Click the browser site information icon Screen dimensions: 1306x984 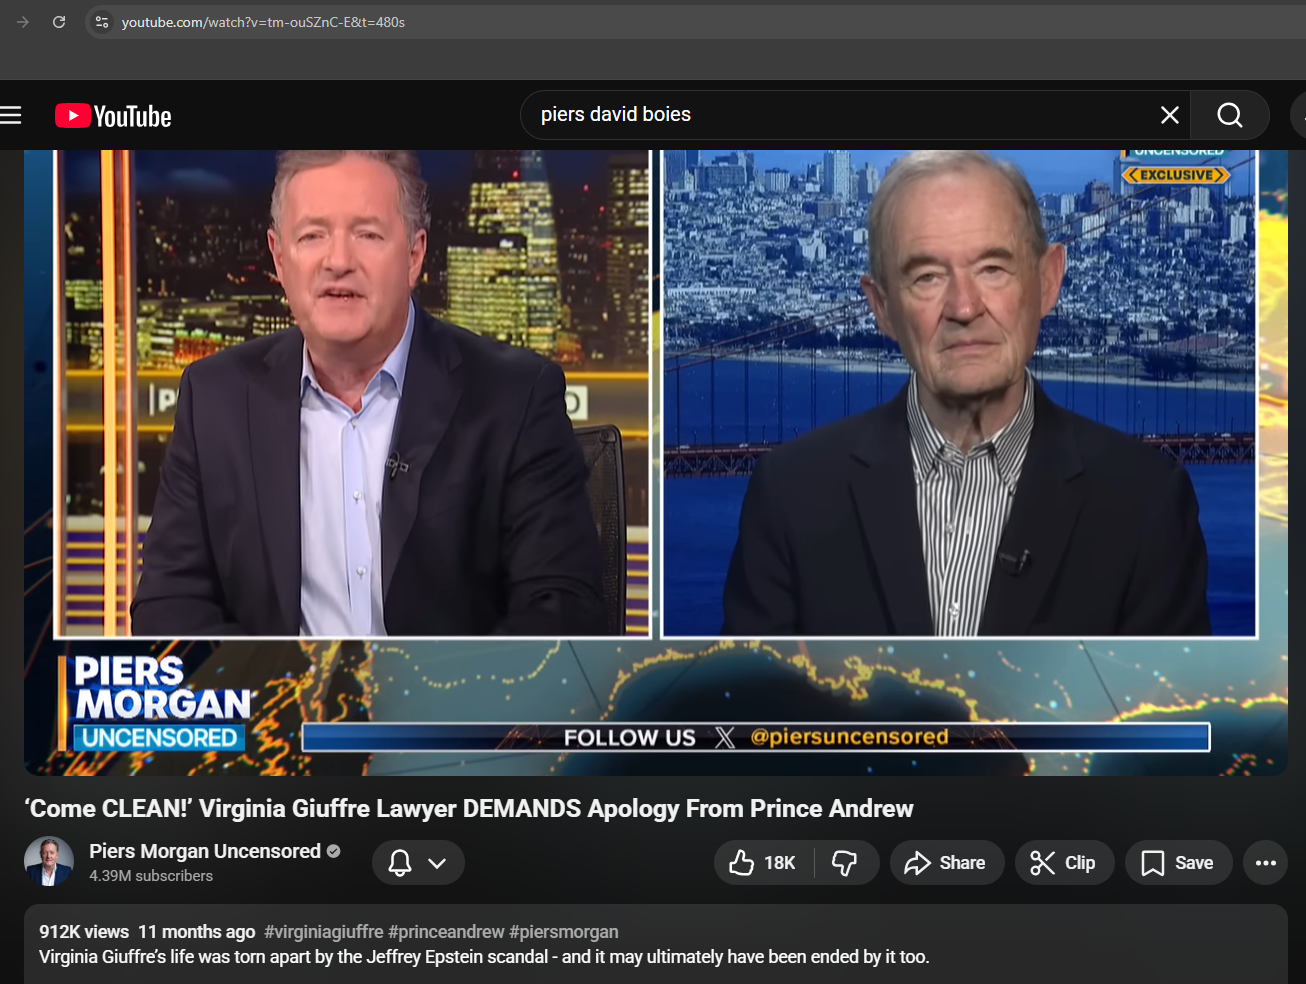click(101, 22)
